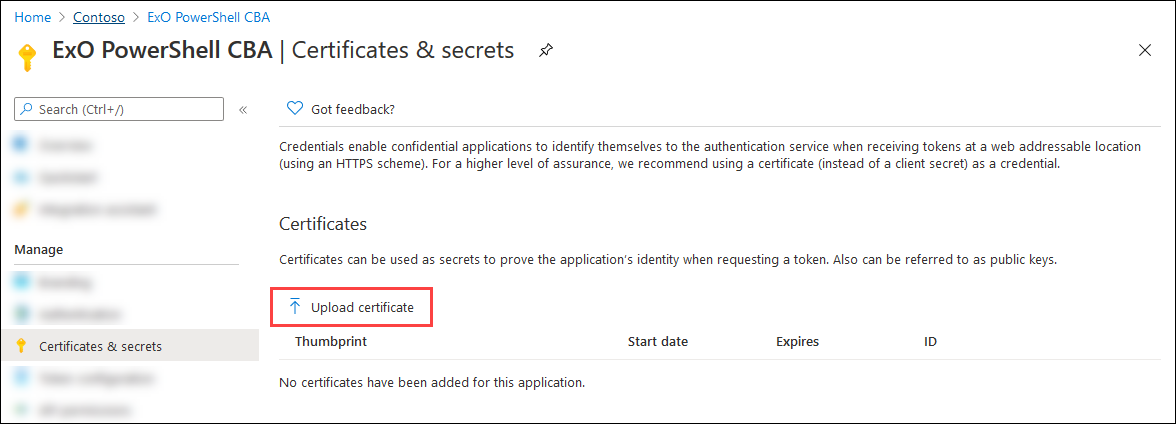Click the ID column header
Image resolution: width=1176 pixels, height=424 pixels.
pyautogui.click(x=930, y=342)
